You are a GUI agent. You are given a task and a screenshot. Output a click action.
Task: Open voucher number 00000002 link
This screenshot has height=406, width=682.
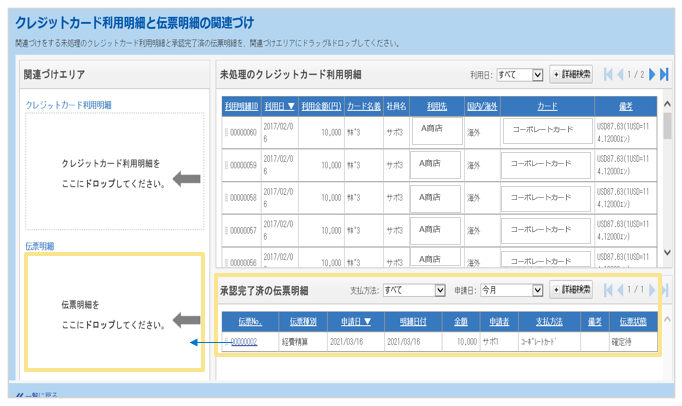pyautogui.click(x=244, y=342)
